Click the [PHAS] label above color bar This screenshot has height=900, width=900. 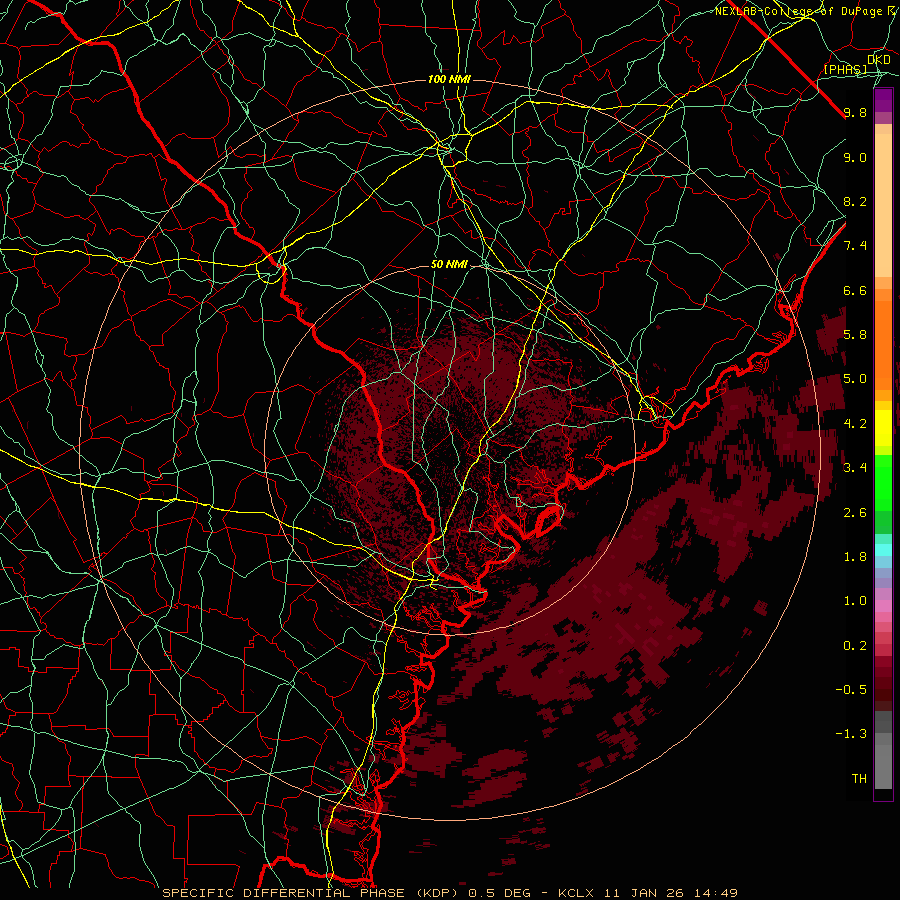point(845,70)
